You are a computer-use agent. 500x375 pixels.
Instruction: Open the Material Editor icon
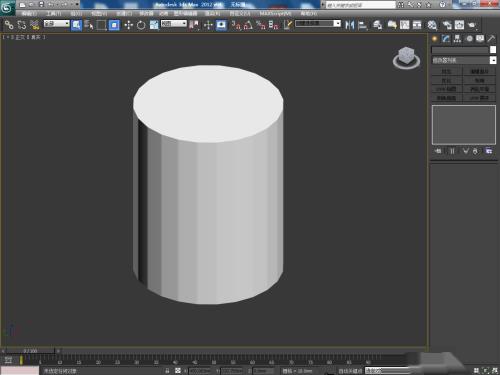coord(432,25)
